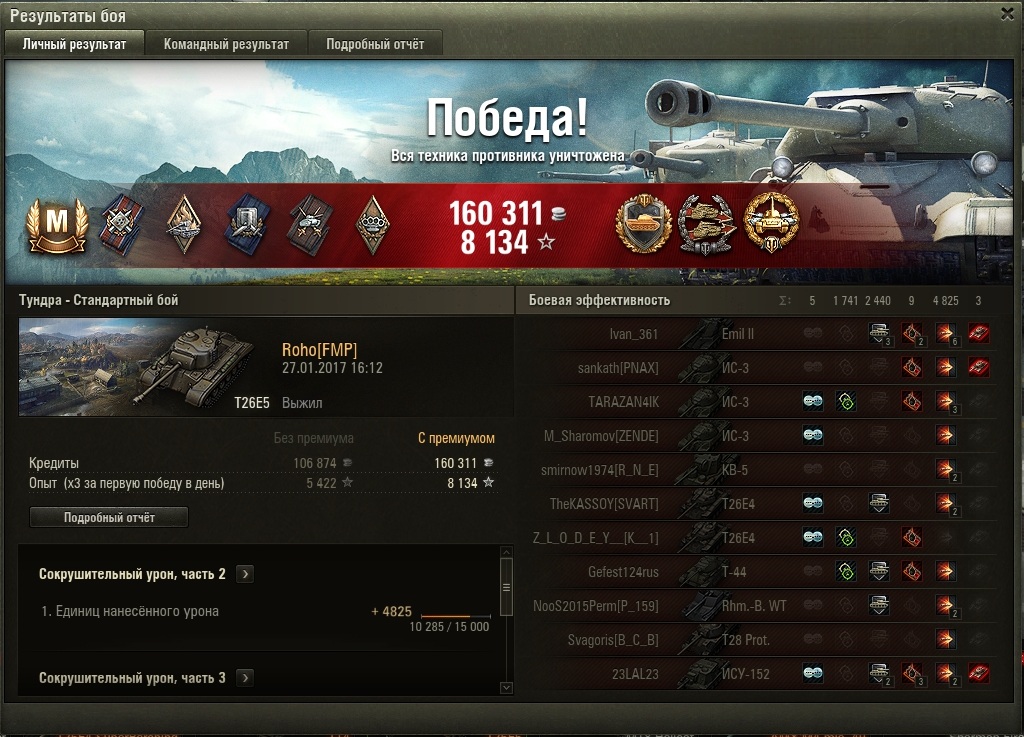Expand mission Сокрушительный урон, часть 2
1024x737 pixels.
(245, 574)
